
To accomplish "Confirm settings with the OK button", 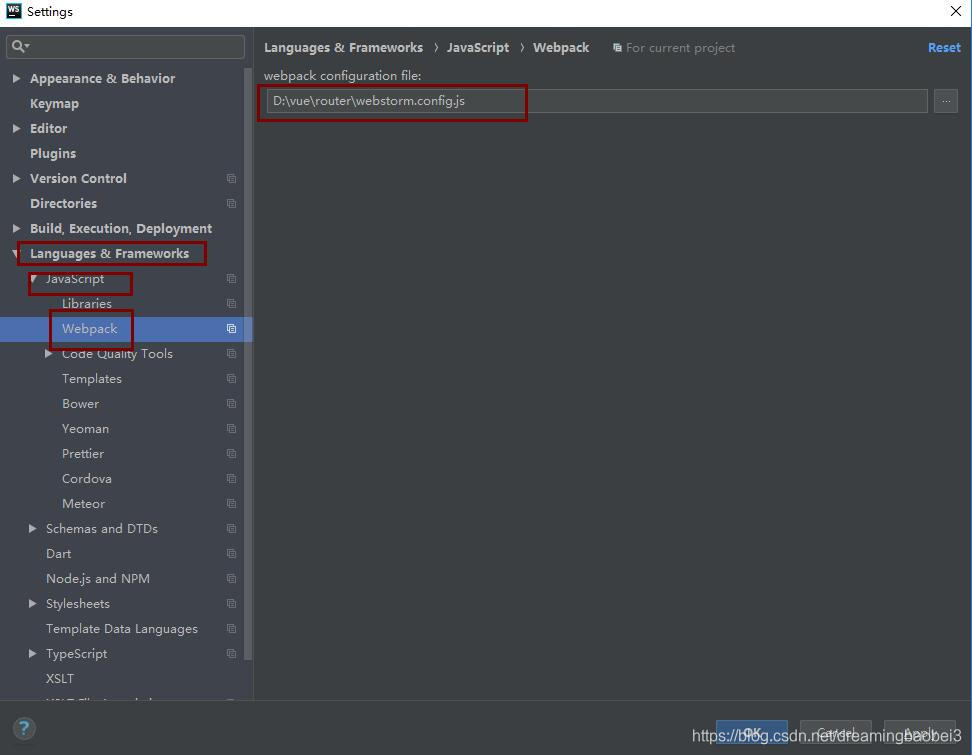I will 751,733.
